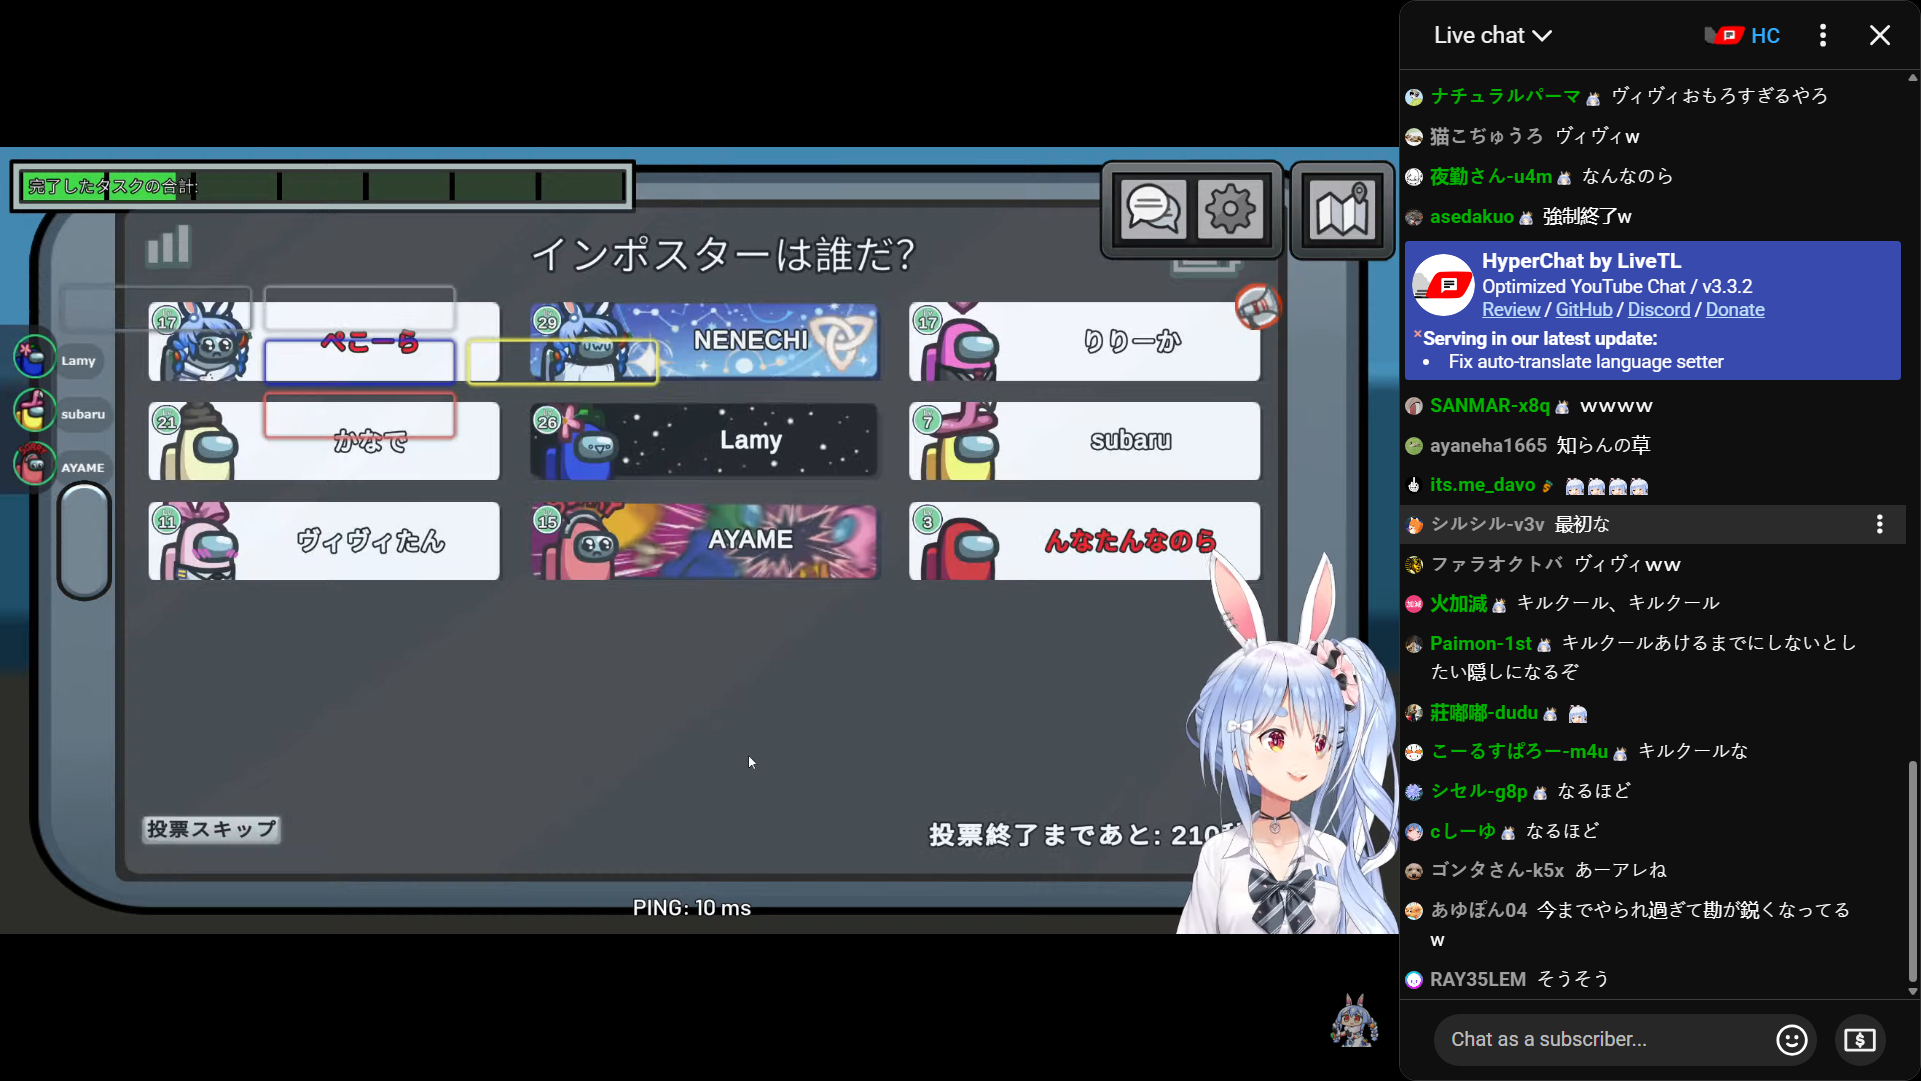
Task: Vote for subaru player card
Action: 1085,441
